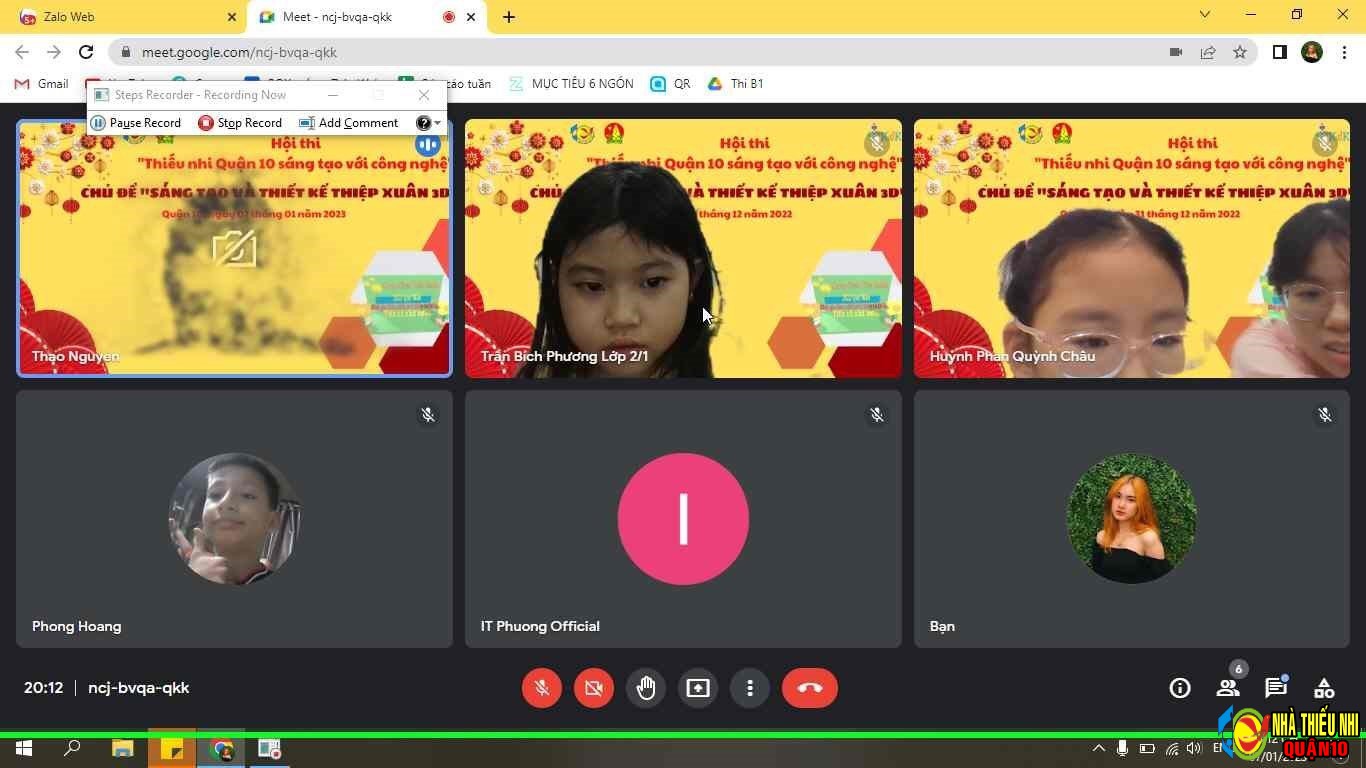Select Thao Nguyen's video tile
Screen dimensions: 1366x768
(234, 248)
